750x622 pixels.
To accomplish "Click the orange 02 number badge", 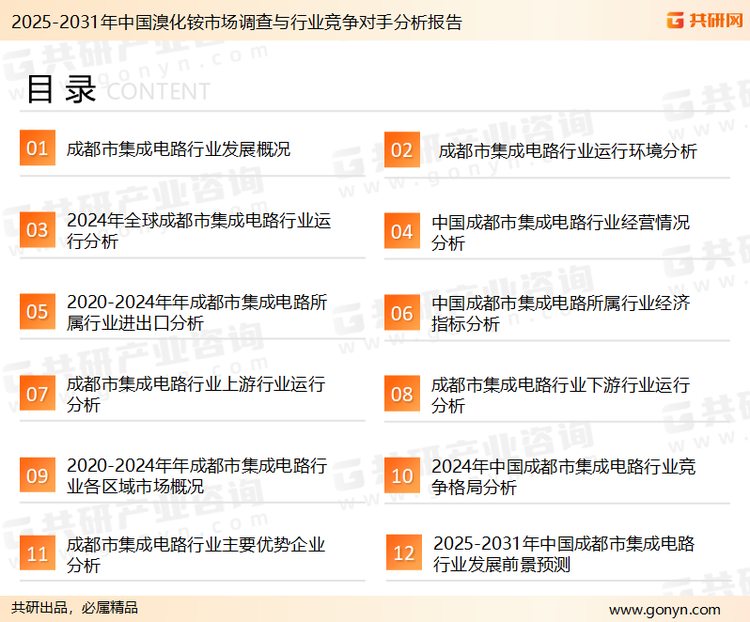I will 402,150.
